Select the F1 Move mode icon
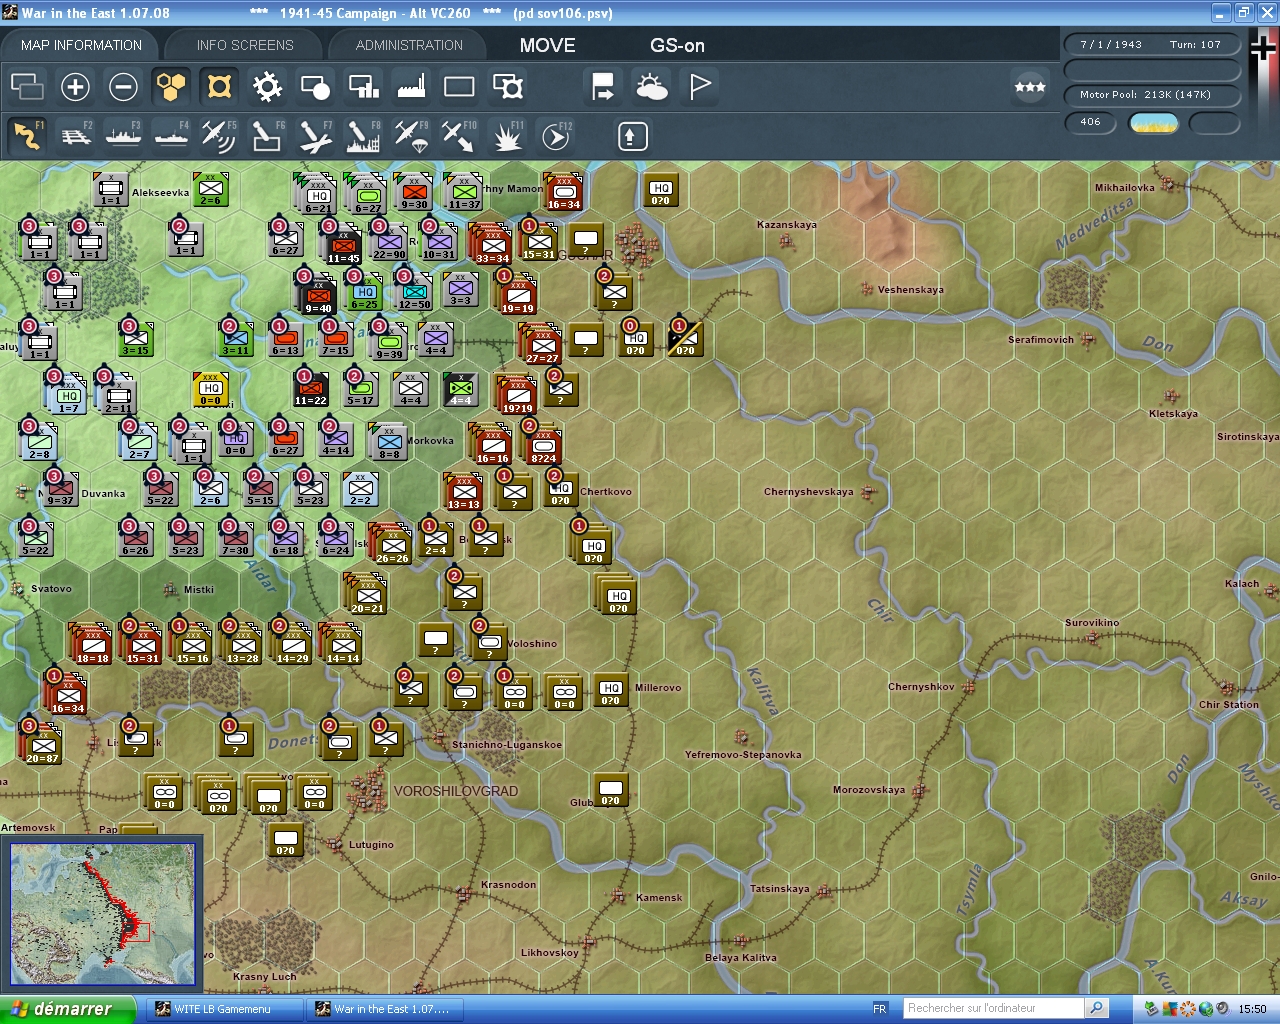This screenshot has width=1280, height=1024. pyautogui.click(x=27, y=136)
